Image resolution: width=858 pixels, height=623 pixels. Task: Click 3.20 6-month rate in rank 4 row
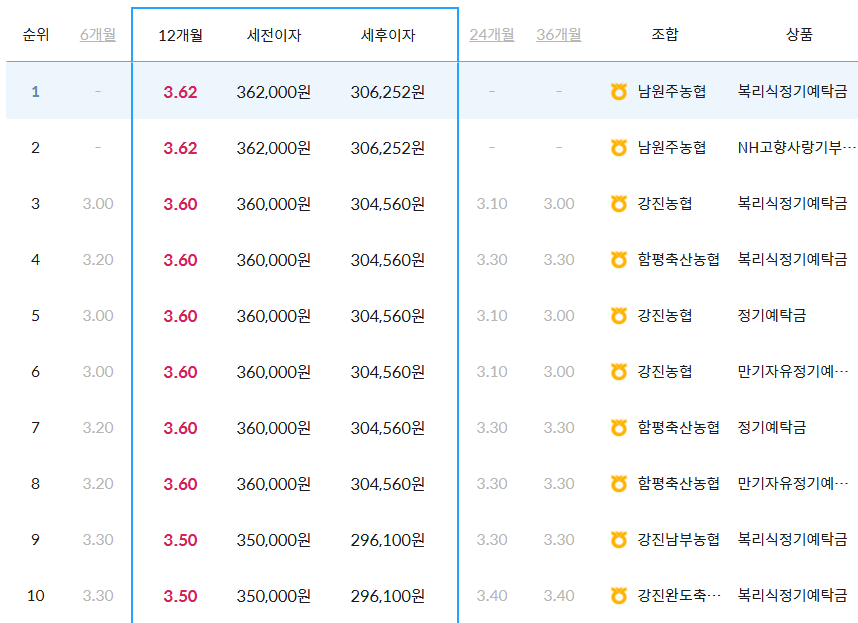(x=98, y=259)
